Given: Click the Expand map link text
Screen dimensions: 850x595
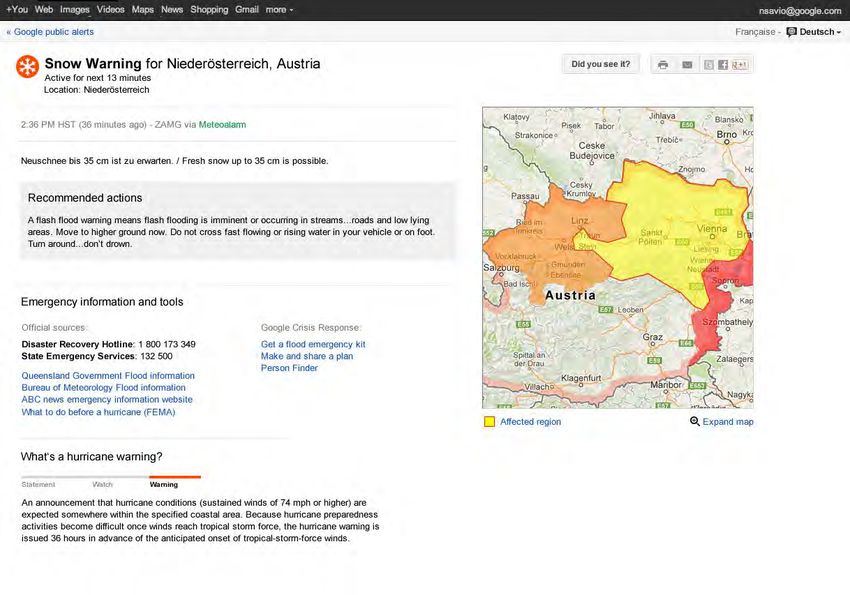Looking at the screenshot, I should click(727, 422).
